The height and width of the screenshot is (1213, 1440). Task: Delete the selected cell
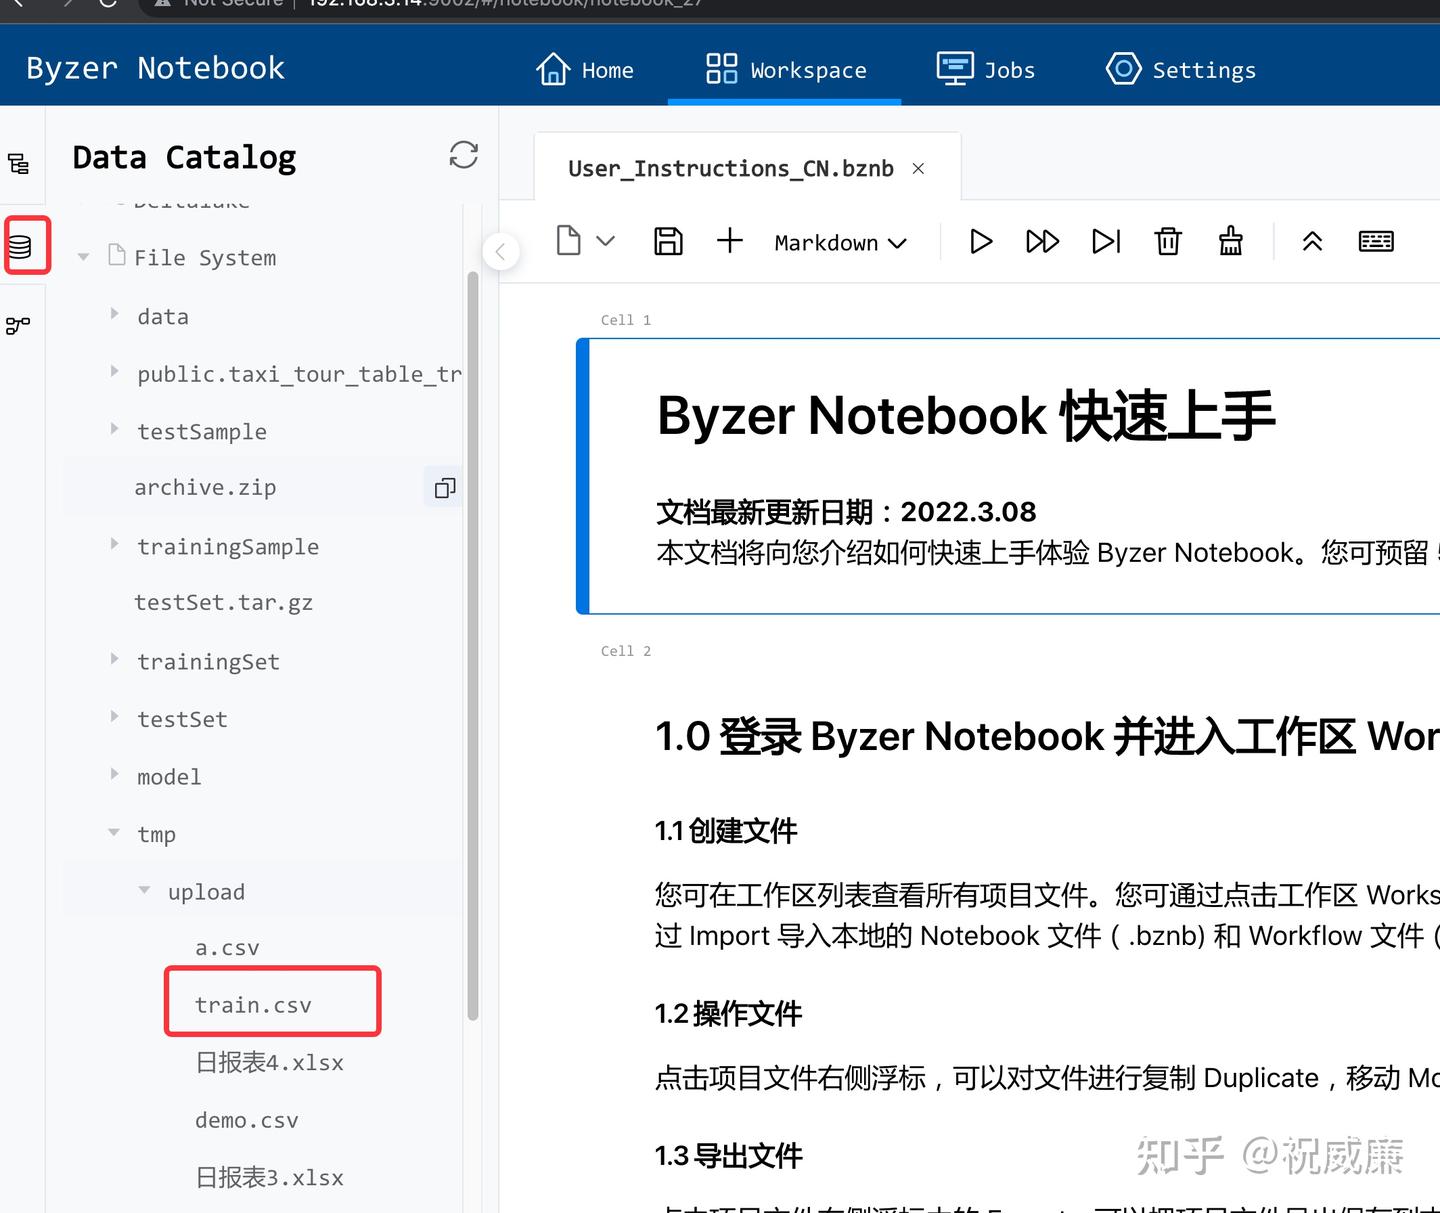coord(1168,241)
